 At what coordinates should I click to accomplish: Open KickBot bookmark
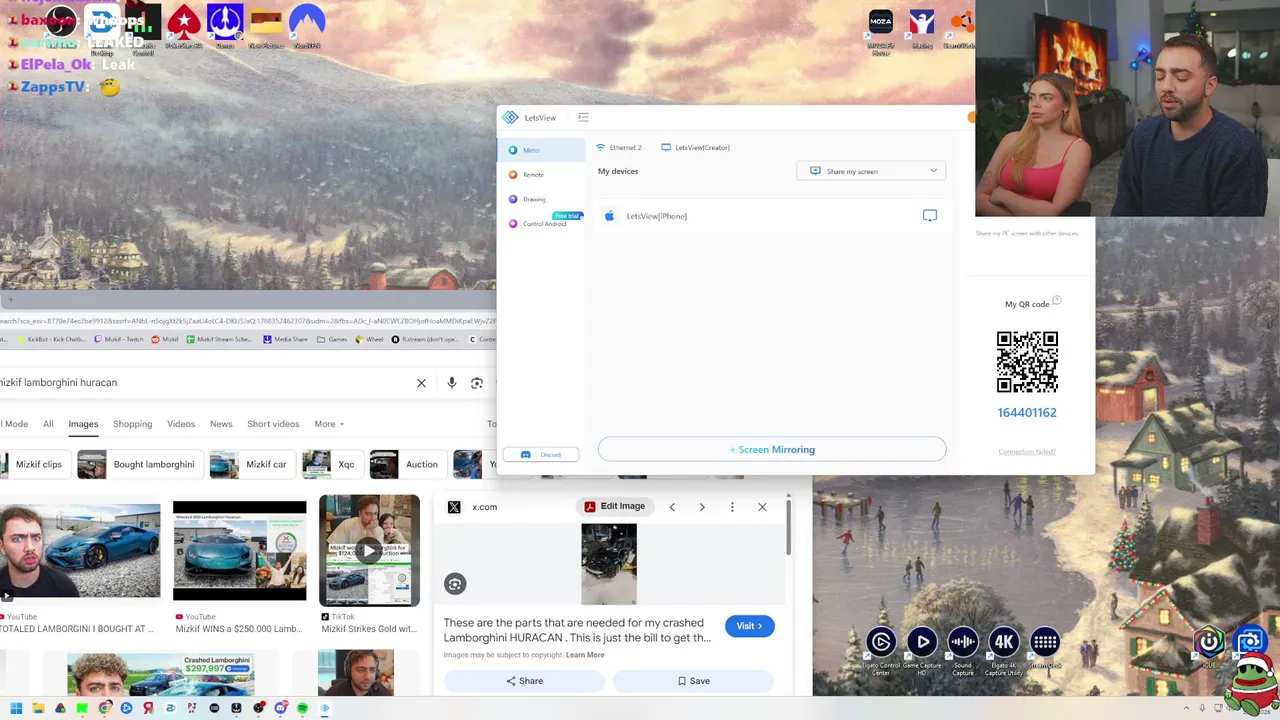(50, 339)
